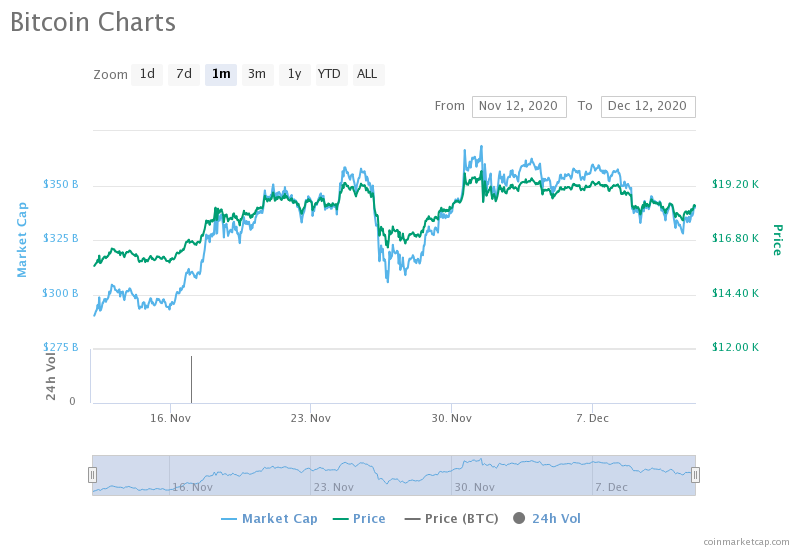Select the 1m zoom range
Viewport: 800px width, 550px height.
pyautogui.click(x=221, y=74)
